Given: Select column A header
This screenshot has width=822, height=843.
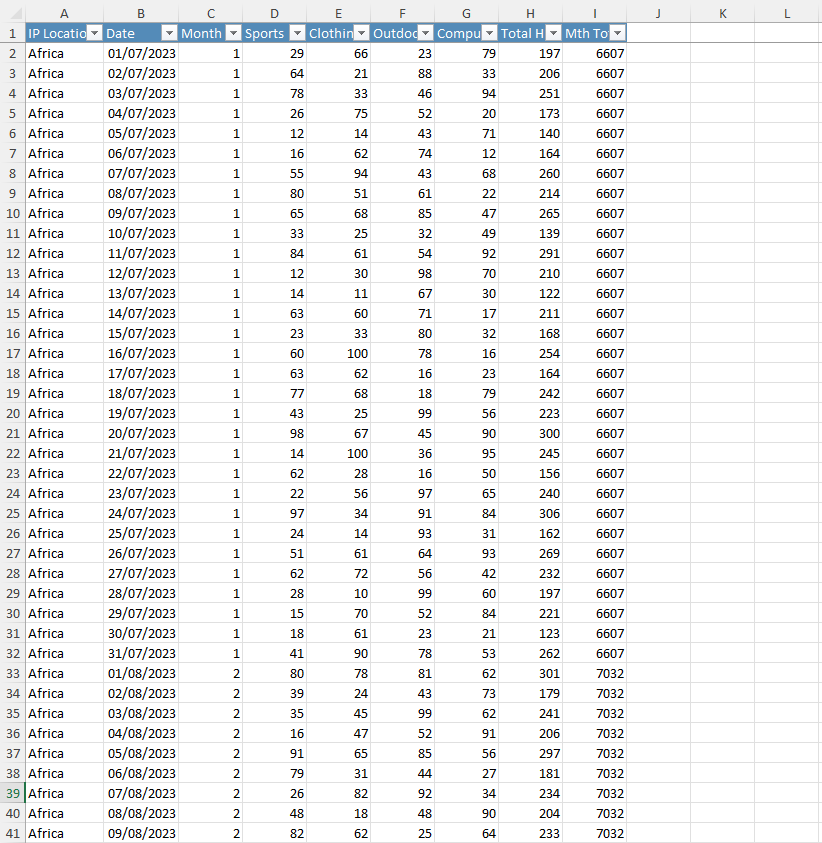Looking at the screenshot, I should [65, 13].
